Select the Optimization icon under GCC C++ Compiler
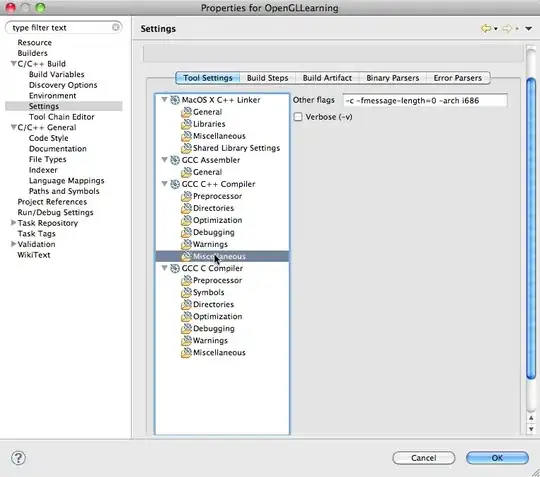The image size is (540, 477). point(186,220)
